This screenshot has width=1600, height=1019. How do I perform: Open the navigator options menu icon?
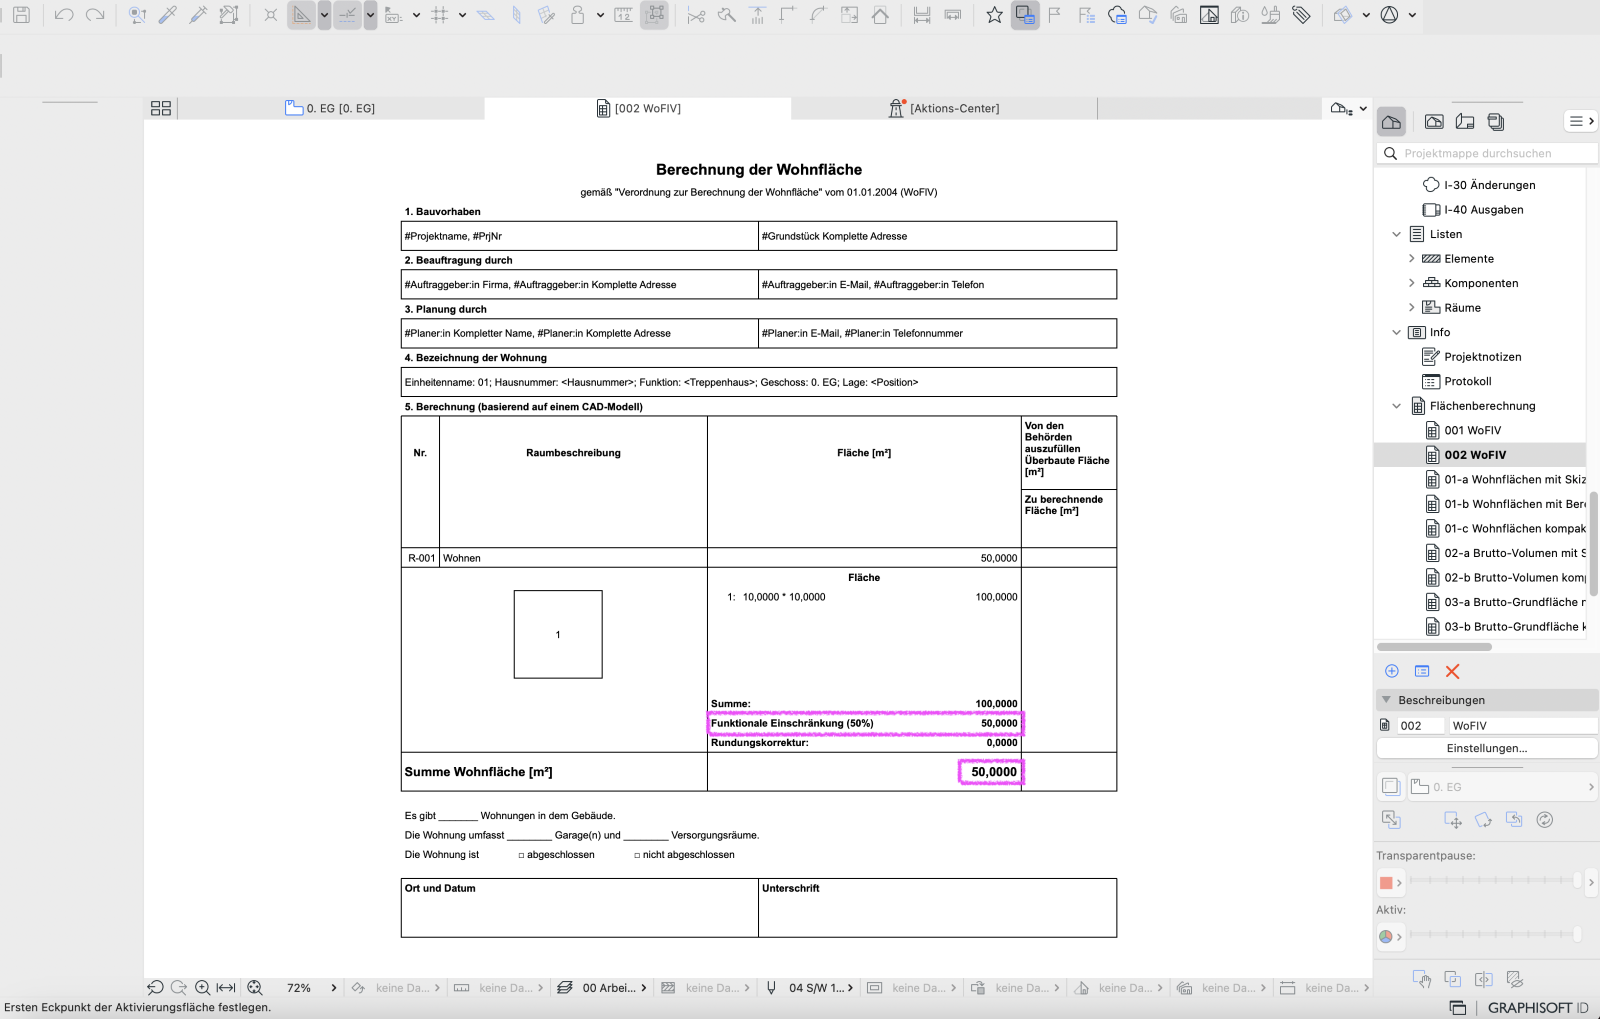pyautogui.click(x=1581, y=121)
